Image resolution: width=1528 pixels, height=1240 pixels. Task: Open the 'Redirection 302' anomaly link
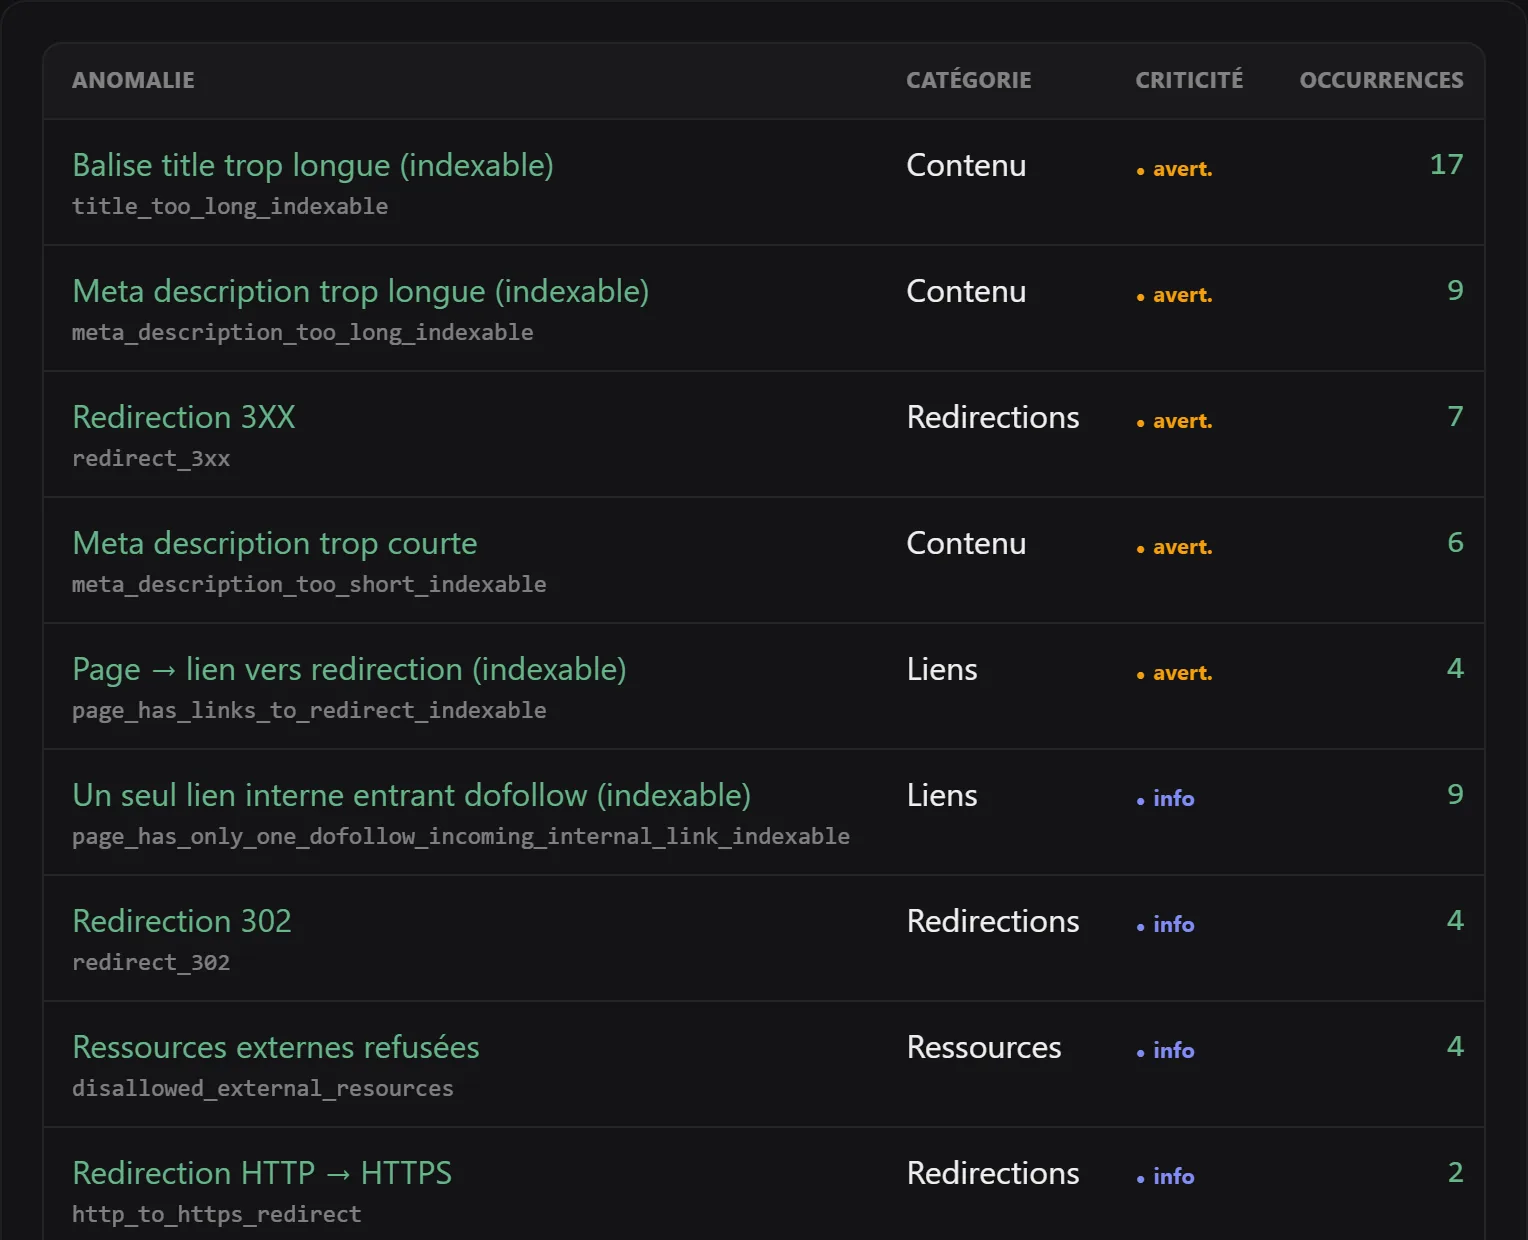pos(182,922)
